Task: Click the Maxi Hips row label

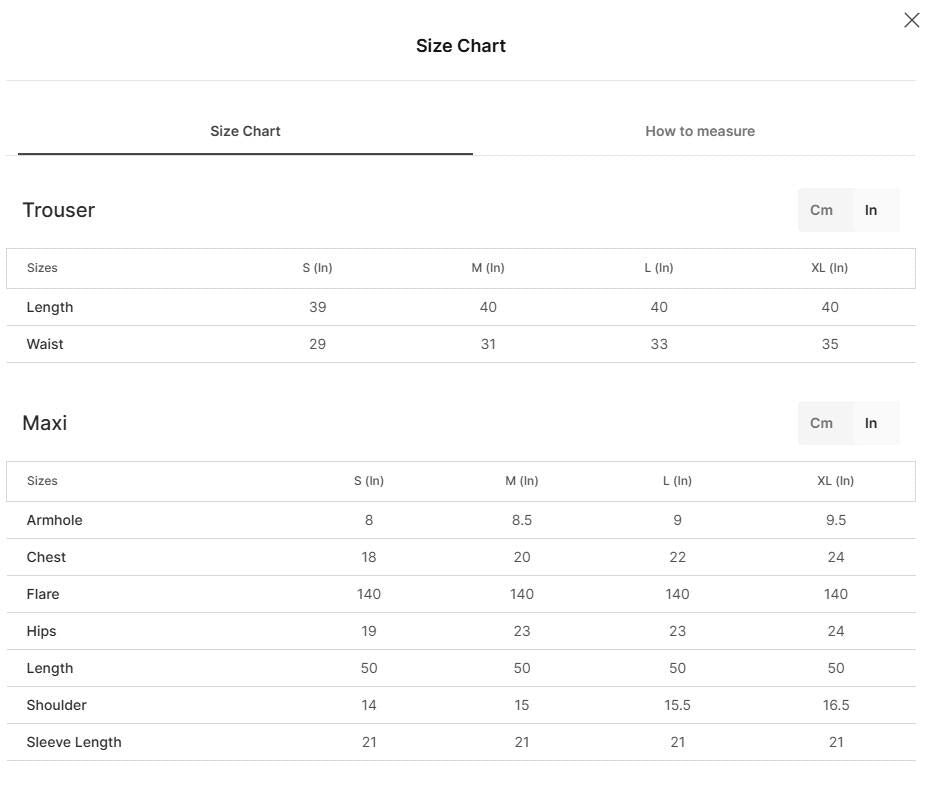Action: tap(41, 631)
